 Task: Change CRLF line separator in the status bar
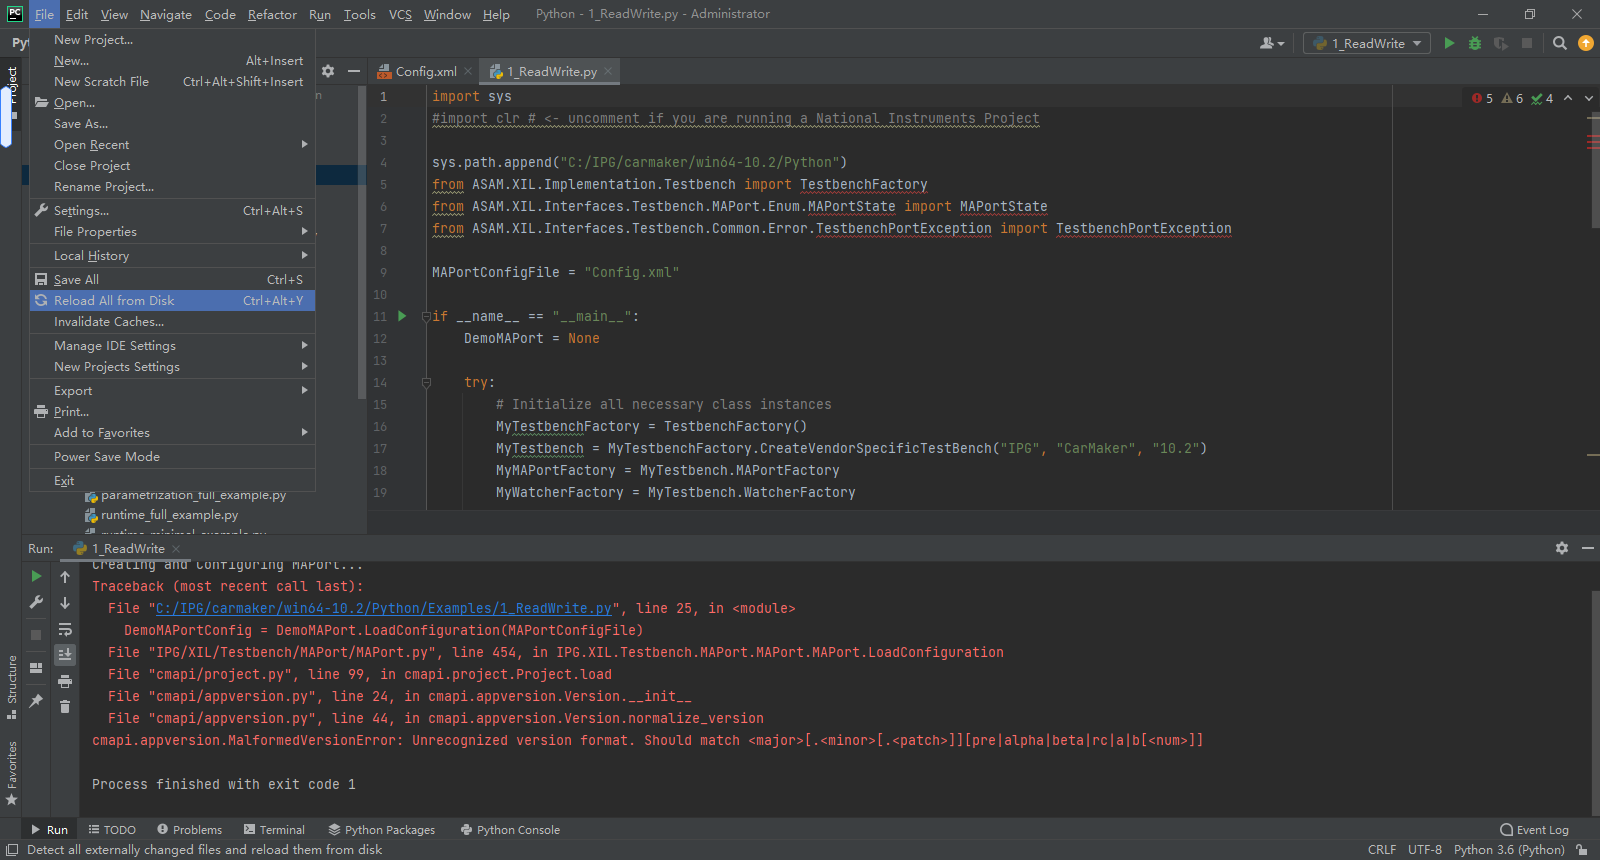point(1382,850)
